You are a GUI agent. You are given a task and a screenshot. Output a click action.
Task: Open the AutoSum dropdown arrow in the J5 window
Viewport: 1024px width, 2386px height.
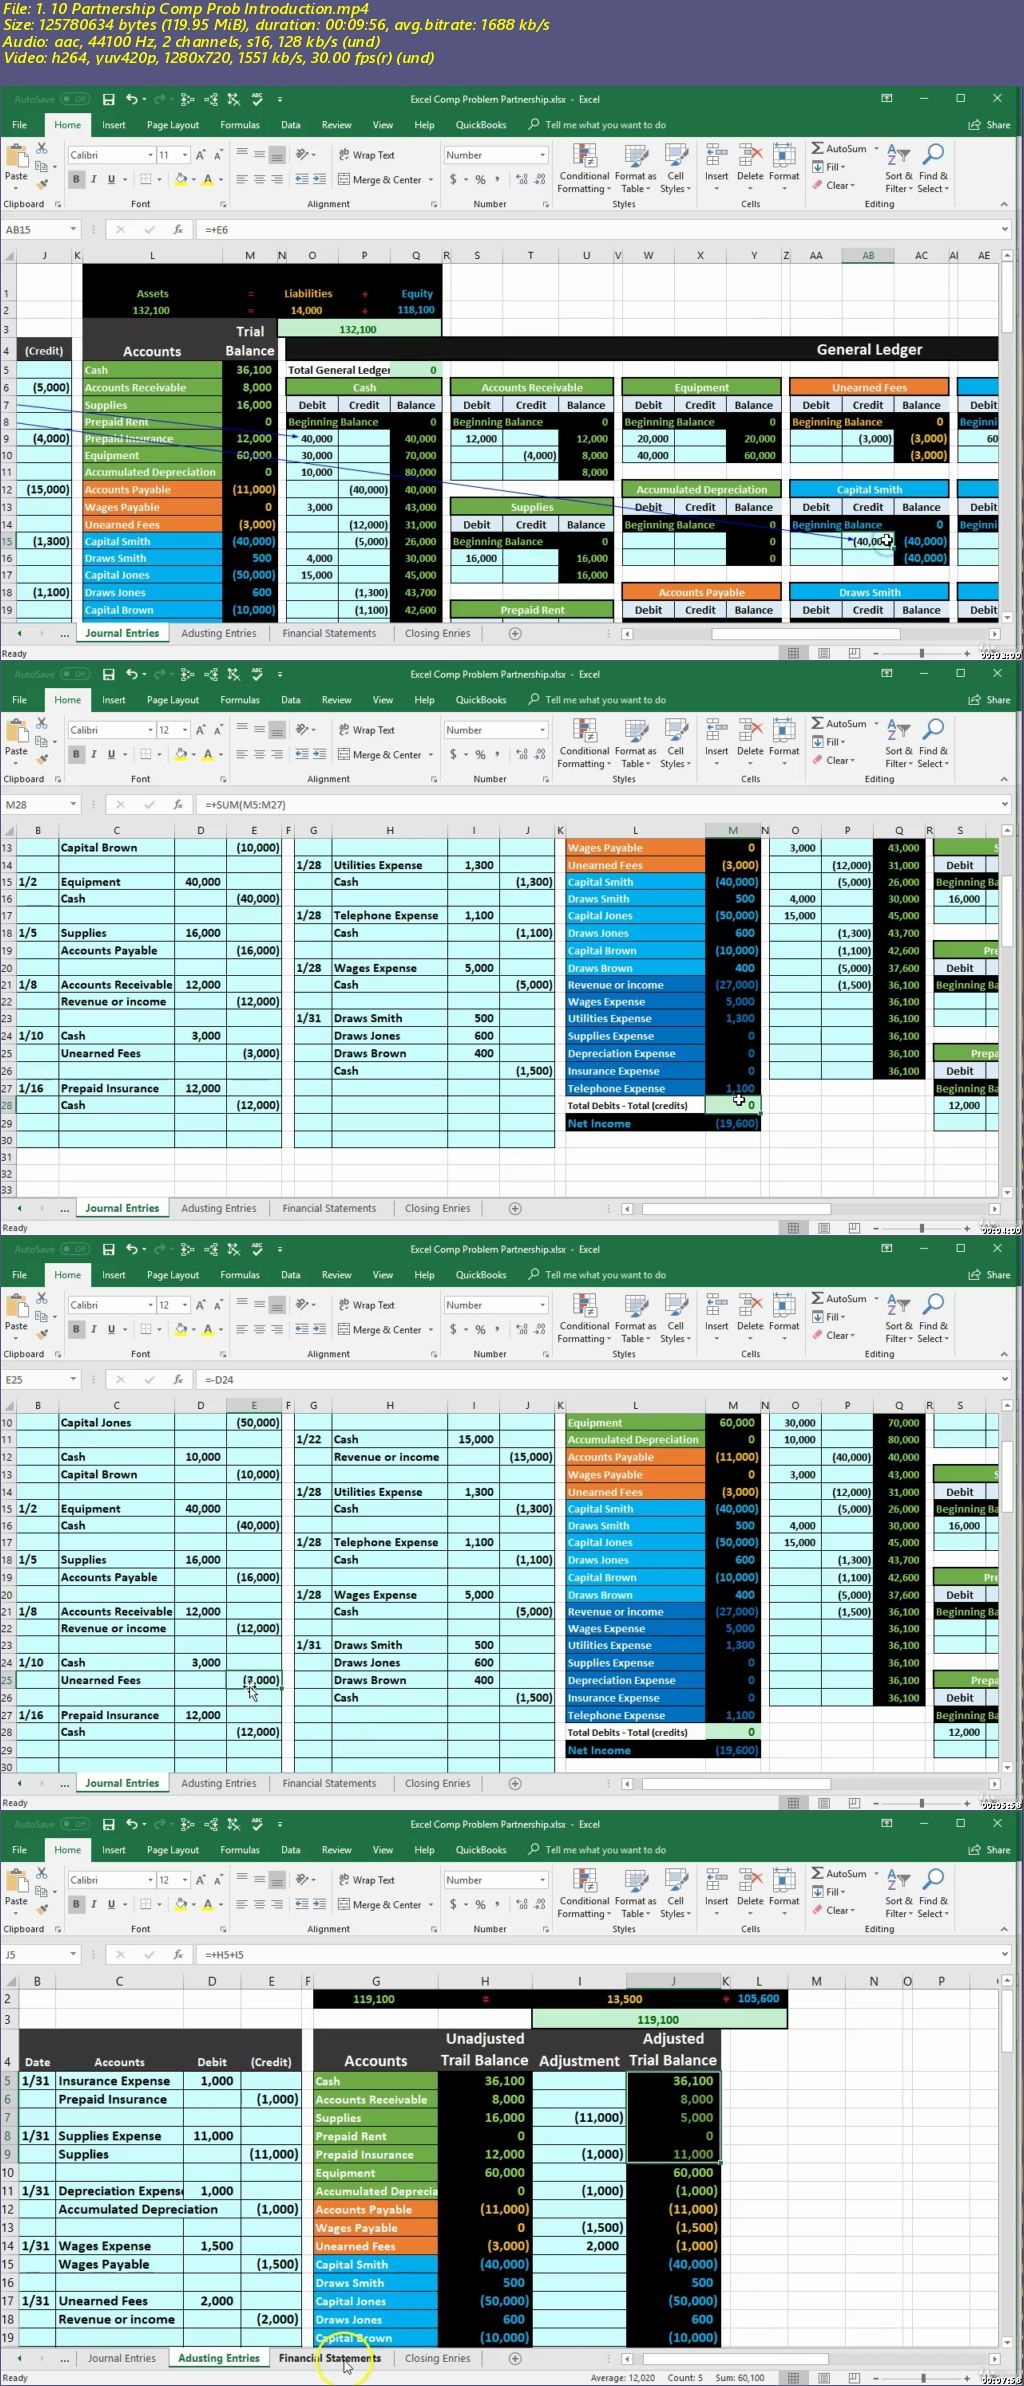click(x=877, y=1873)
